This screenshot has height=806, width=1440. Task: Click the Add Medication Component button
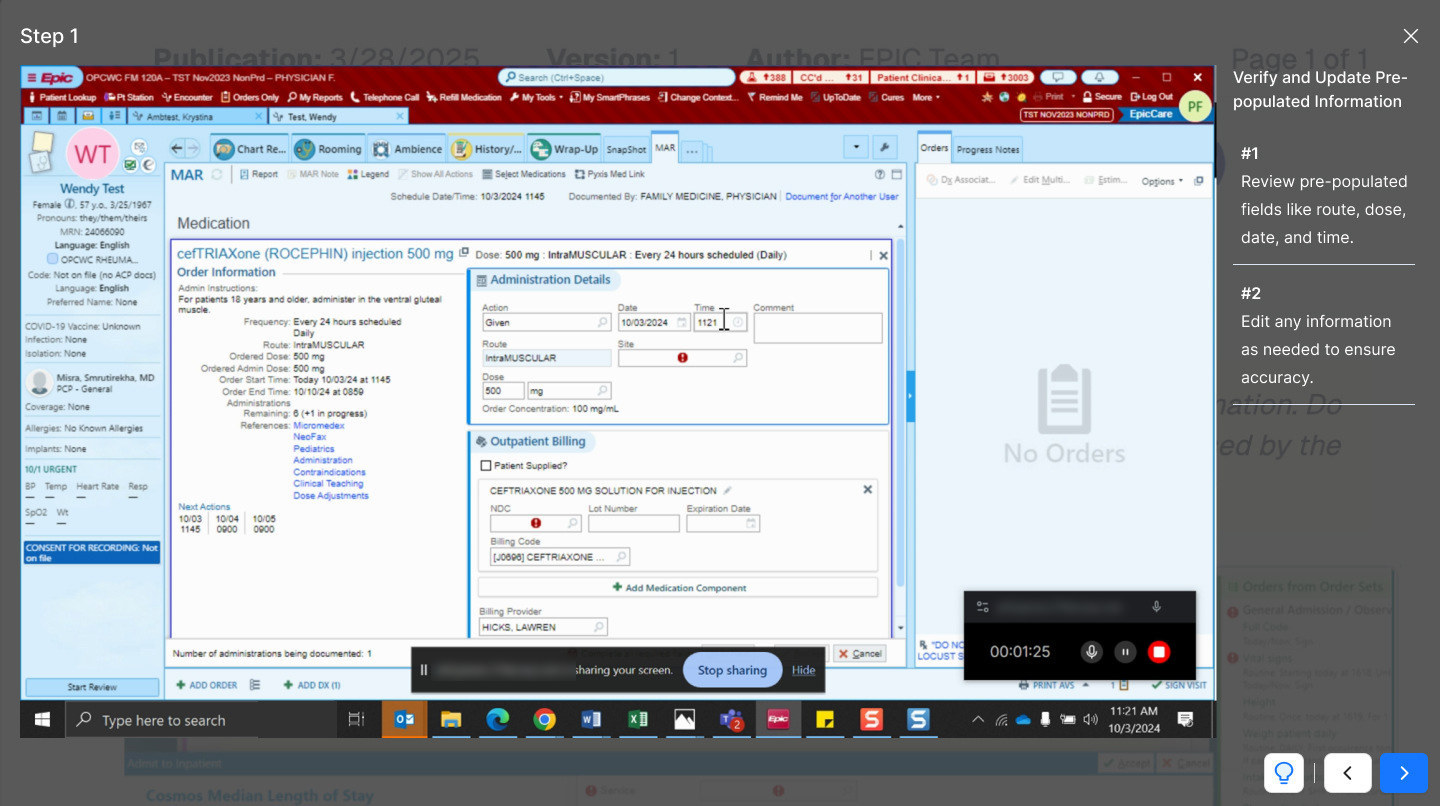coord(678,587)
